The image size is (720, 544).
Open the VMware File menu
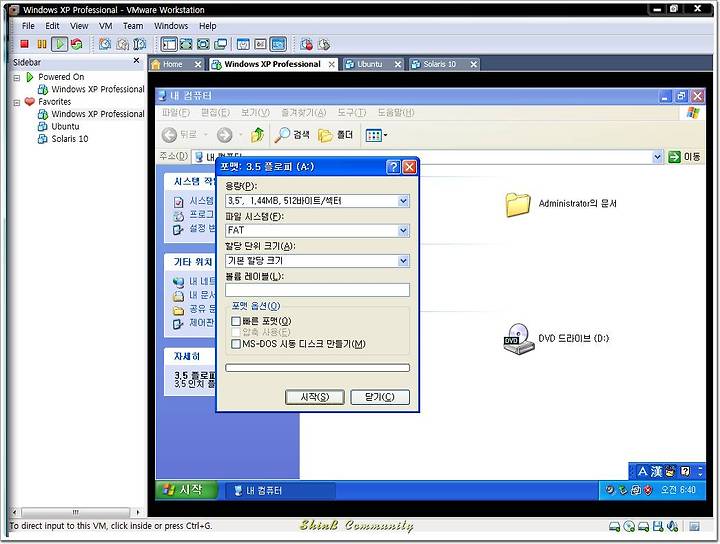point(28,26)
